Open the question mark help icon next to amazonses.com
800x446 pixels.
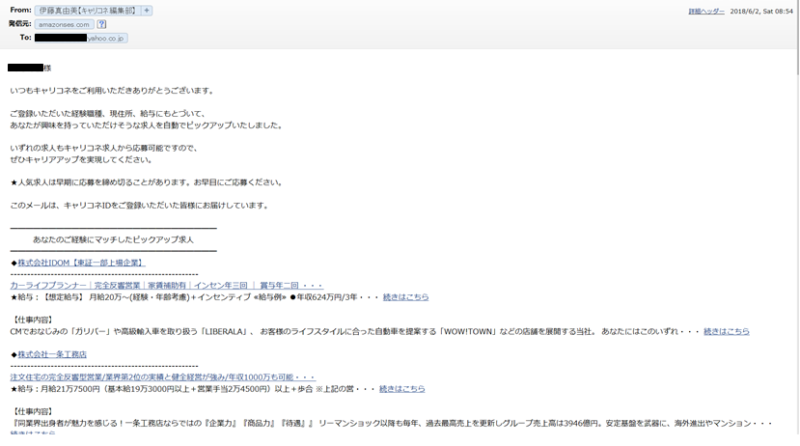pyautogui.click(x=102, y=24)
